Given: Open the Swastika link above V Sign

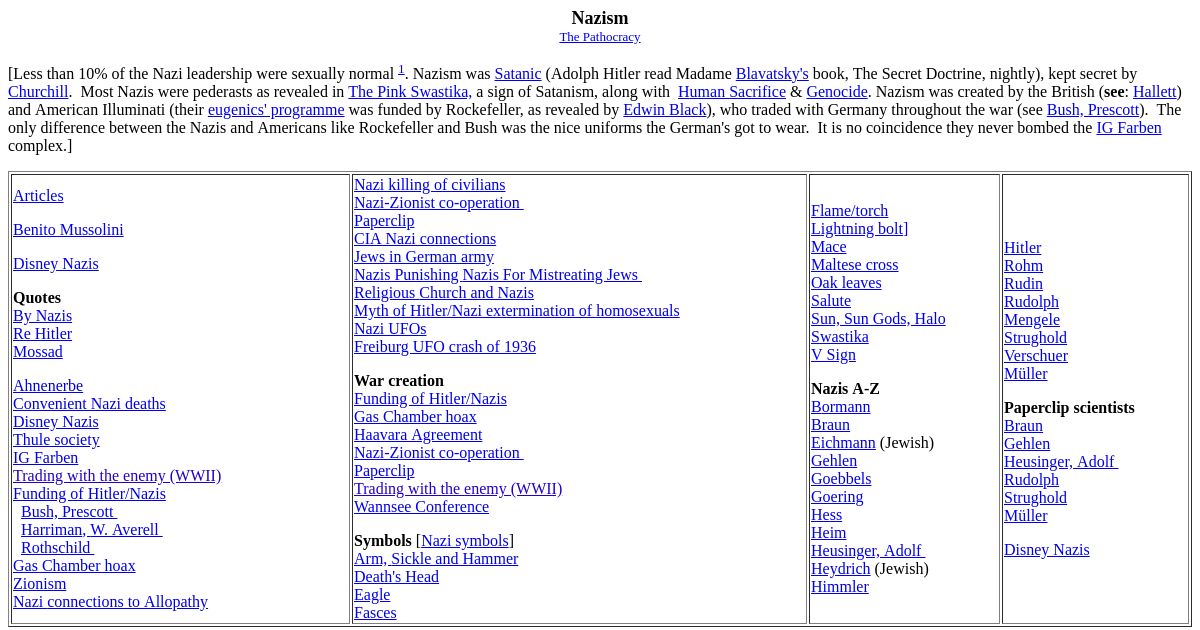Looking at the screenshot, I should (839, 337).
